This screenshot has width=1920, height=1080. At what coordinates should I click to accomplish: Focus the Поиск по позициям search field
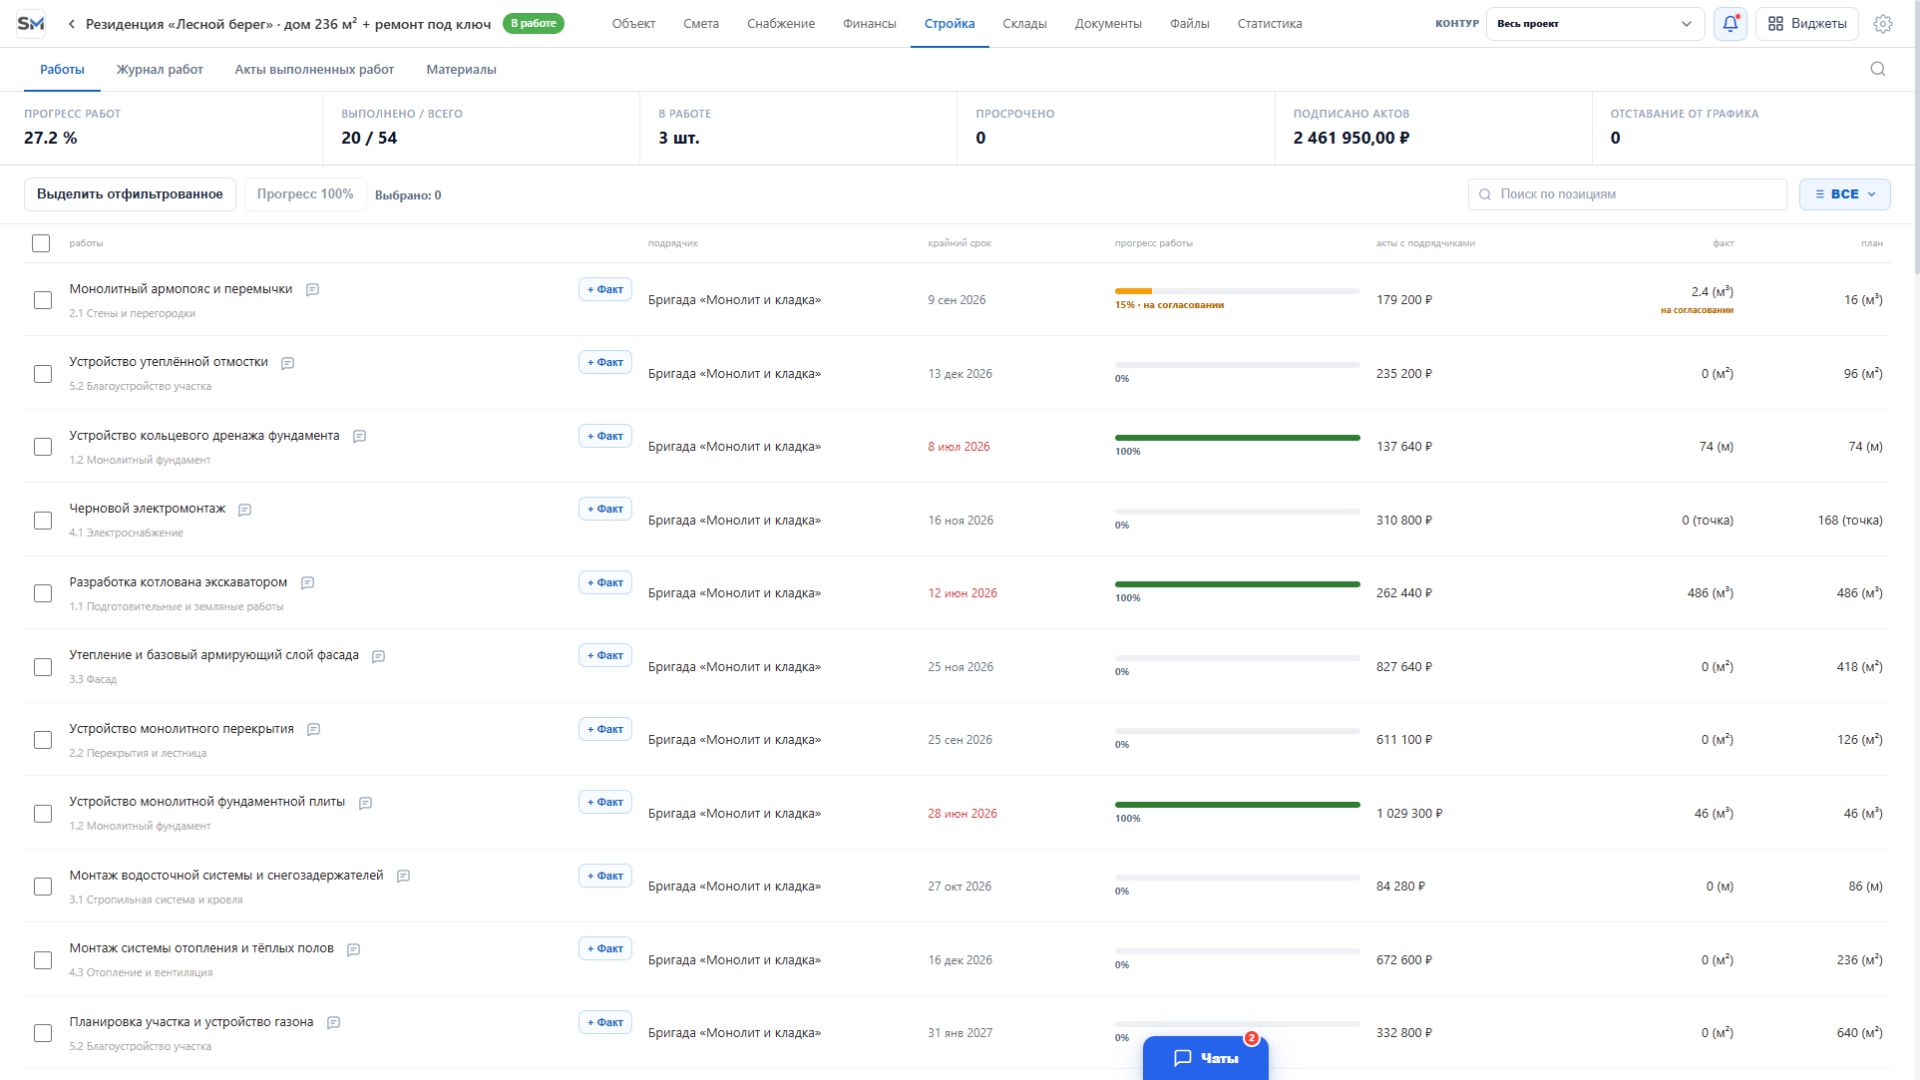point(1627,194)
